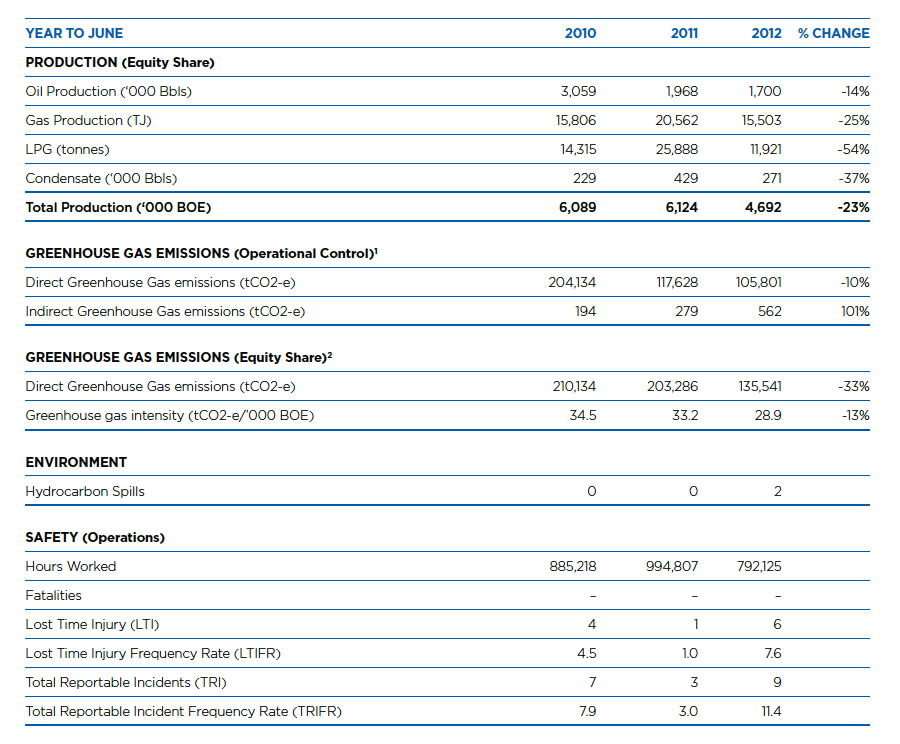Click the 6,124 total production value
The width and height of the screenshot is (900, 744).
[682, 207]
